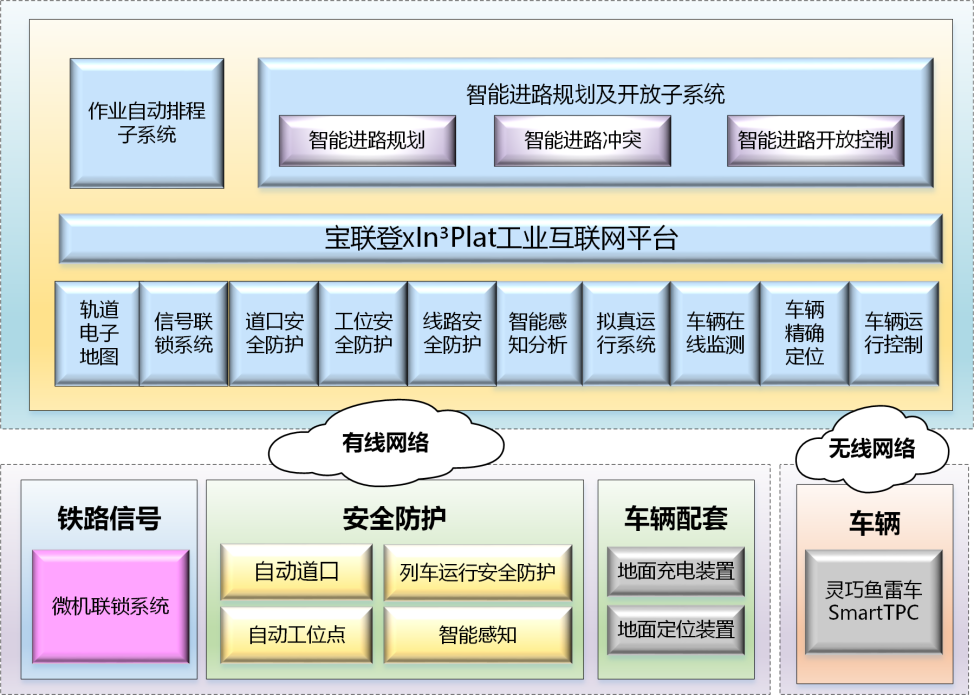This screenshot has width=974, height=695.
Task: Click the 列车运行安全防护 box
Action: point(477,573)
